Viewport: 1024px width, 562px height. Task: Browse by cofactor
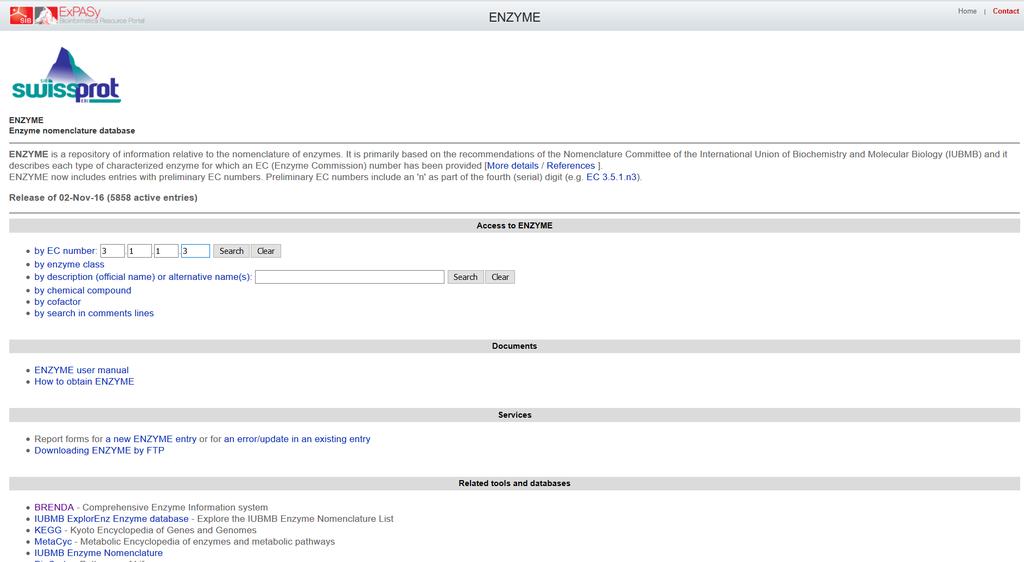(57, 302)
